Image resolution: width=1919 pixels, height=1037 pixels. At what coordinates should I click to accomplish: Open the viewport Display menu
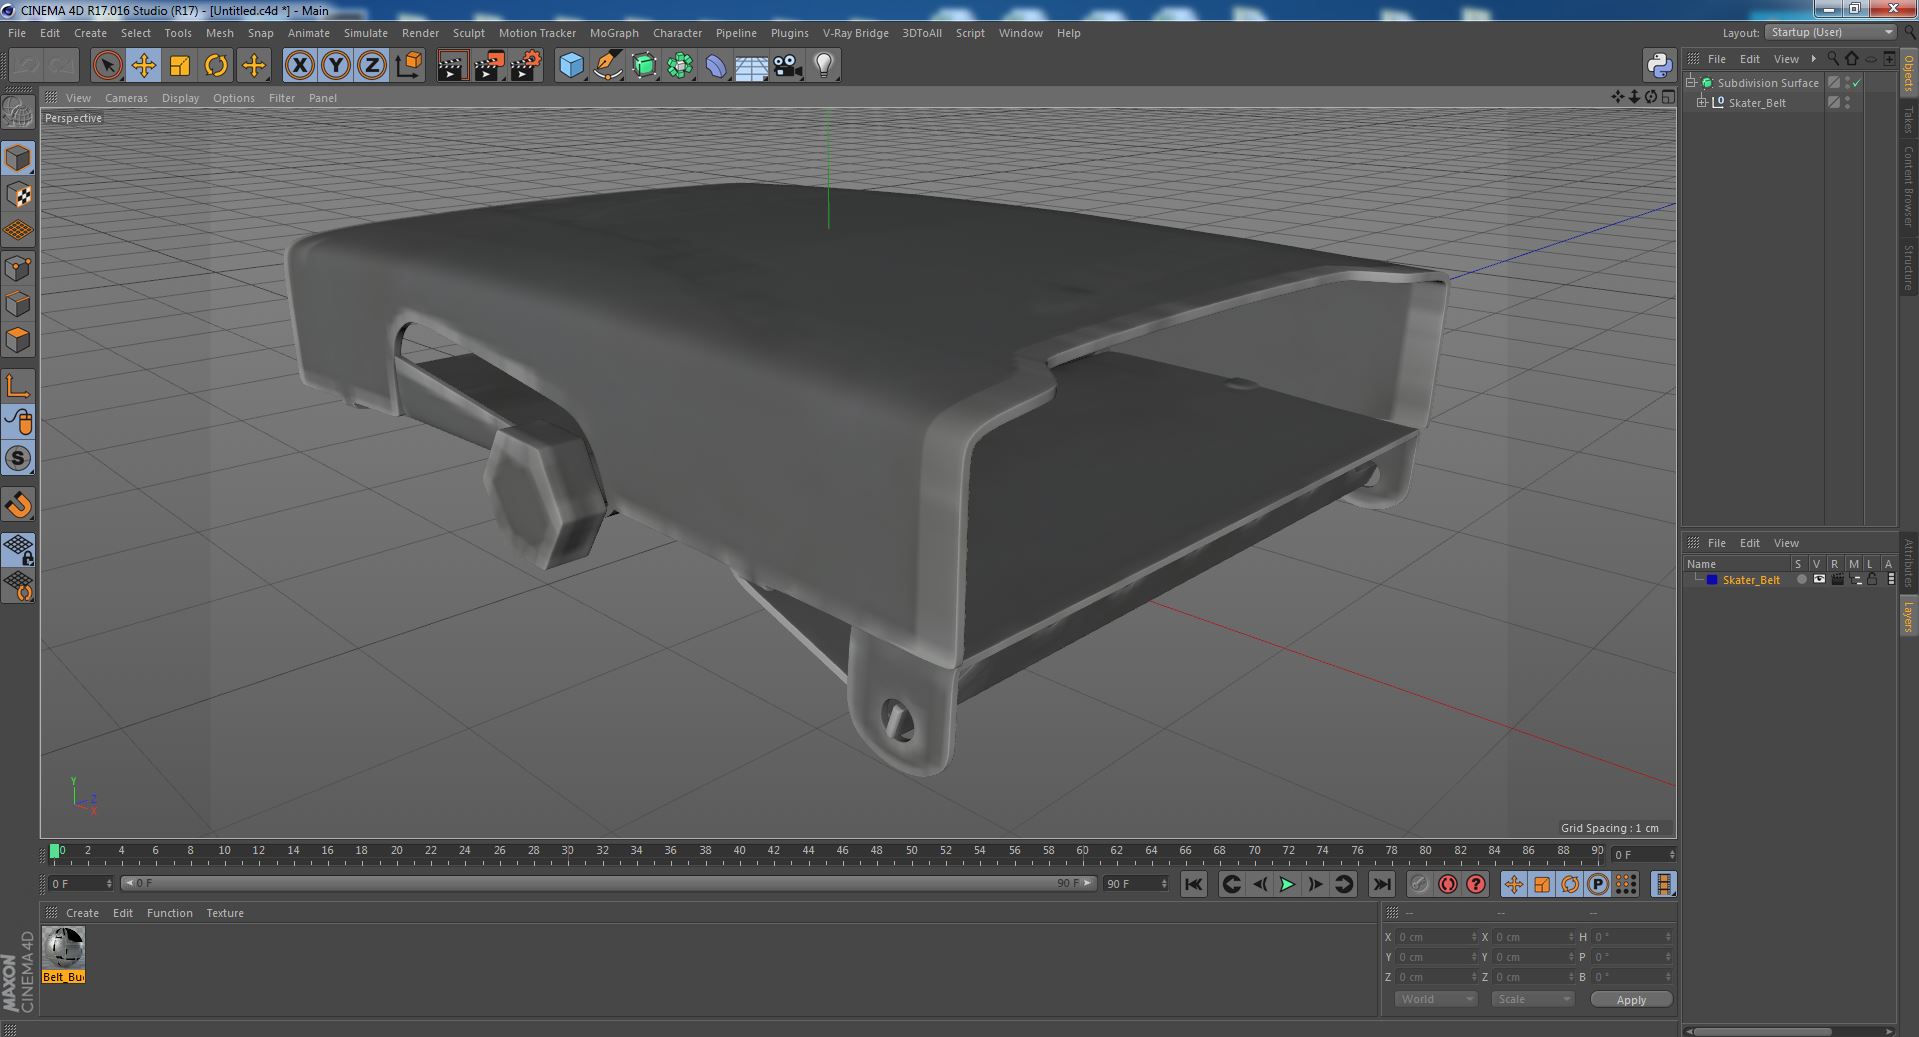tap(180, 98)
